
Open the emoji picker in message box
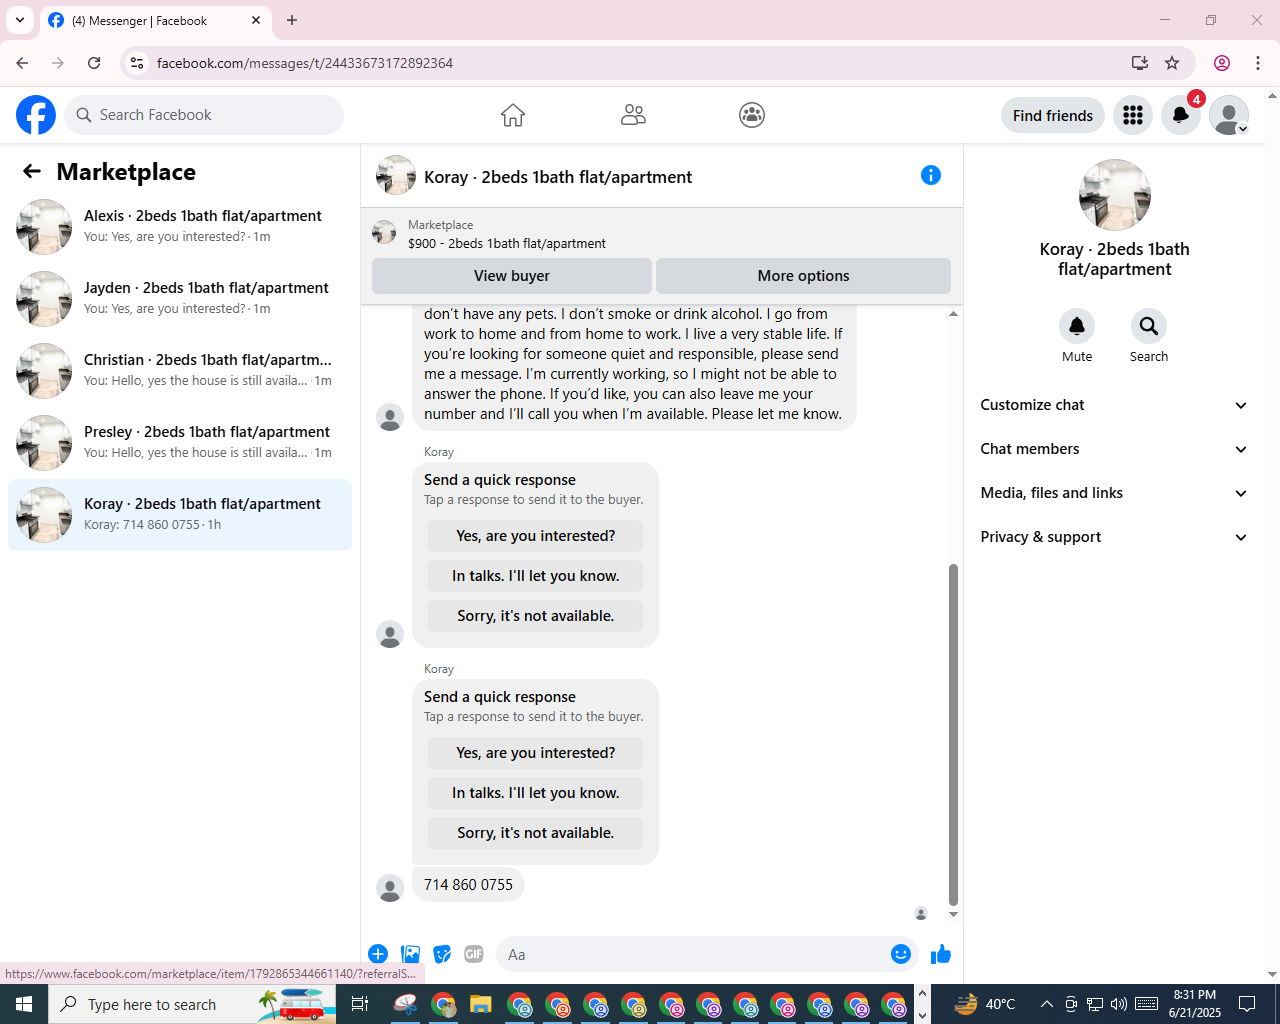(901, 954)
